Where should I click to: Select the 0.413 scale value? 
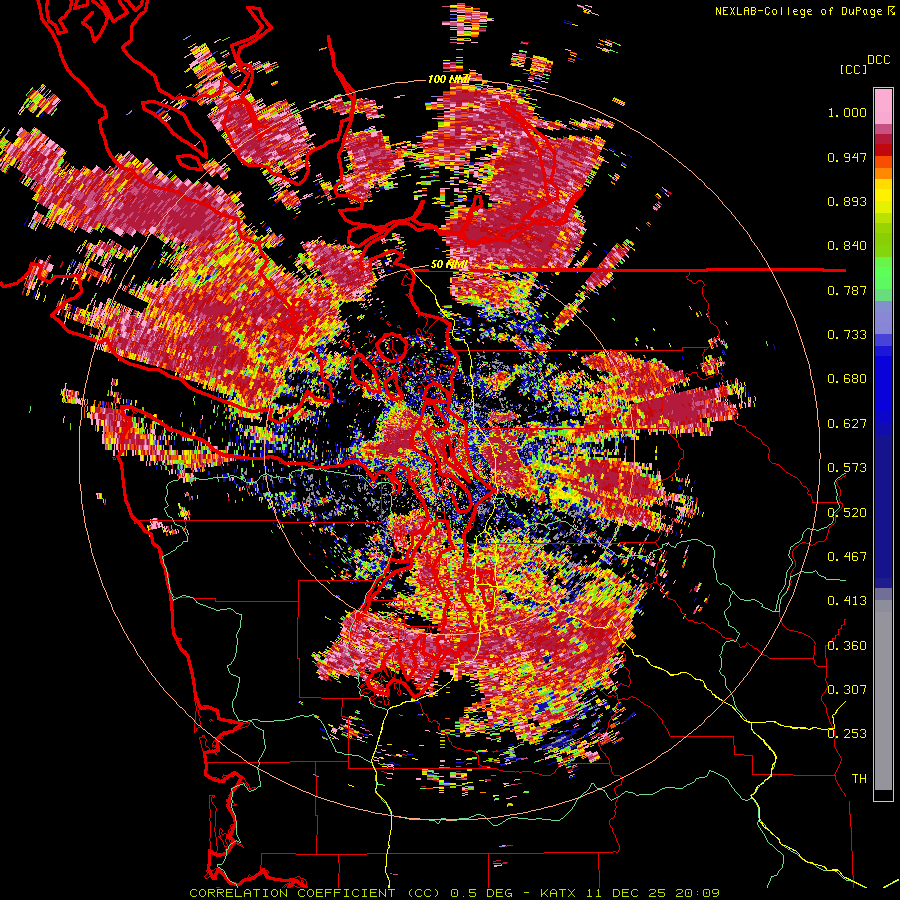click(847, 601)
